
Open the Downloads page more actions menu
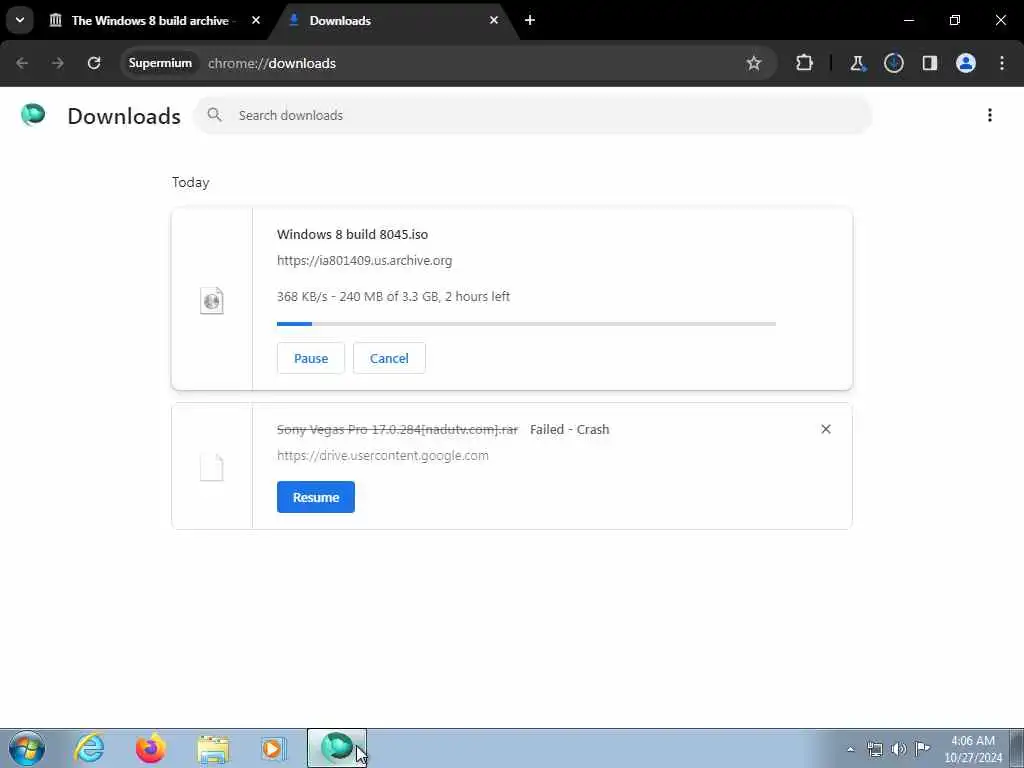[990, 115]
